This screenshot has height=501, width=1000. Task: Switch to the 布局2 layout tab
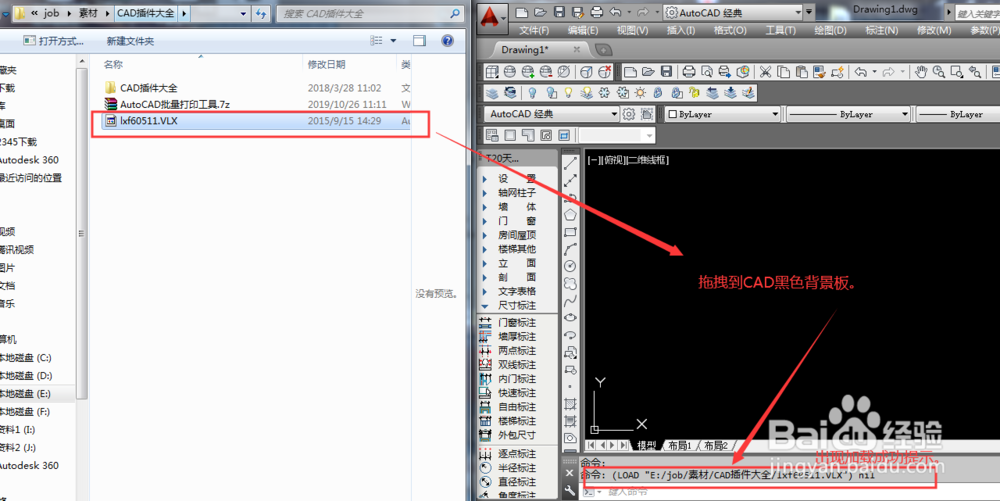point(715,446)
